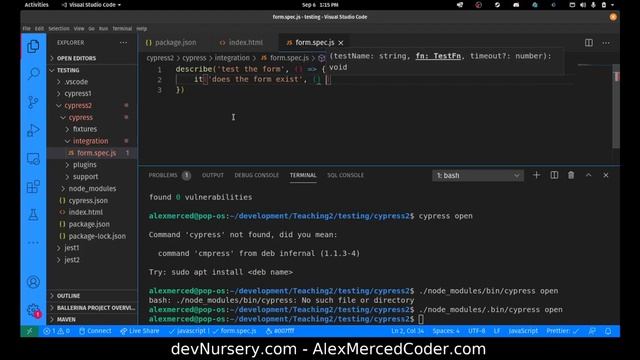The height and width of the screenshot is (360, 640).
Task: Switch to the SQL CONSOLE tab
Action: pyautogui.click(x=345, y=175)
